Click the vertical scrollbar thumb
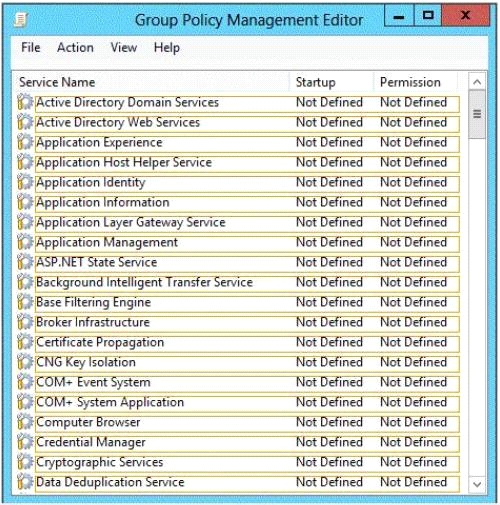500x505 pixels. tap(477, 114)
